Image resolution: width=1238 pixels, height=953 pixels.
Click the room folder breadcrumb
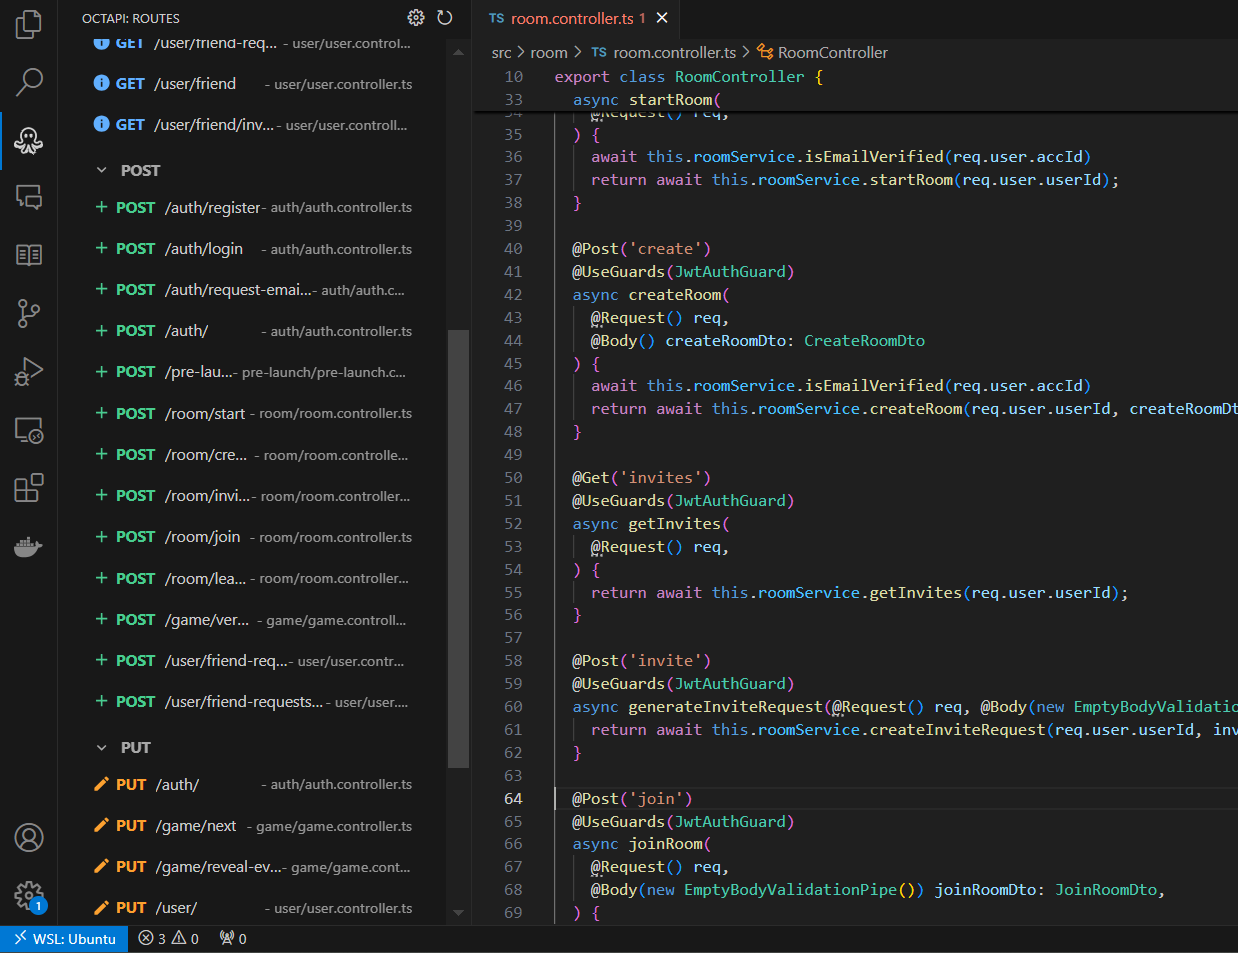[548, 52]
